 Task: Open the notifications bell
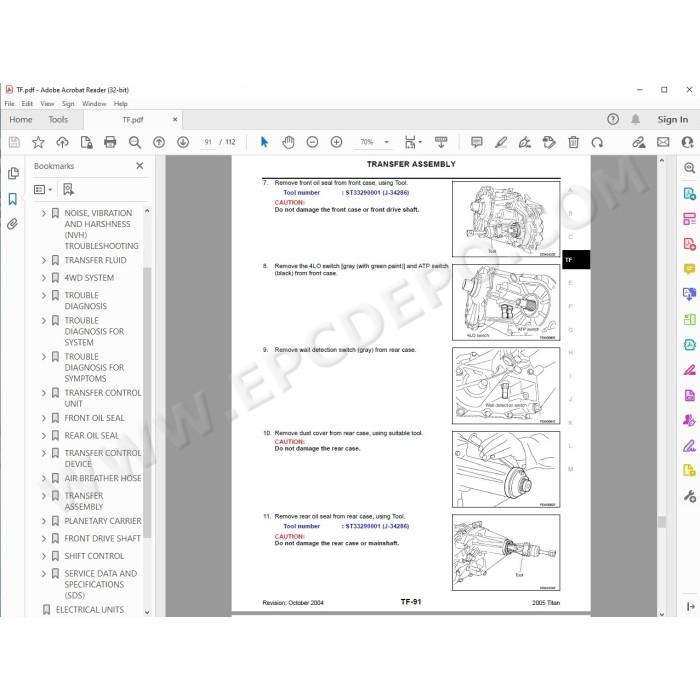(x=635, y=119)
